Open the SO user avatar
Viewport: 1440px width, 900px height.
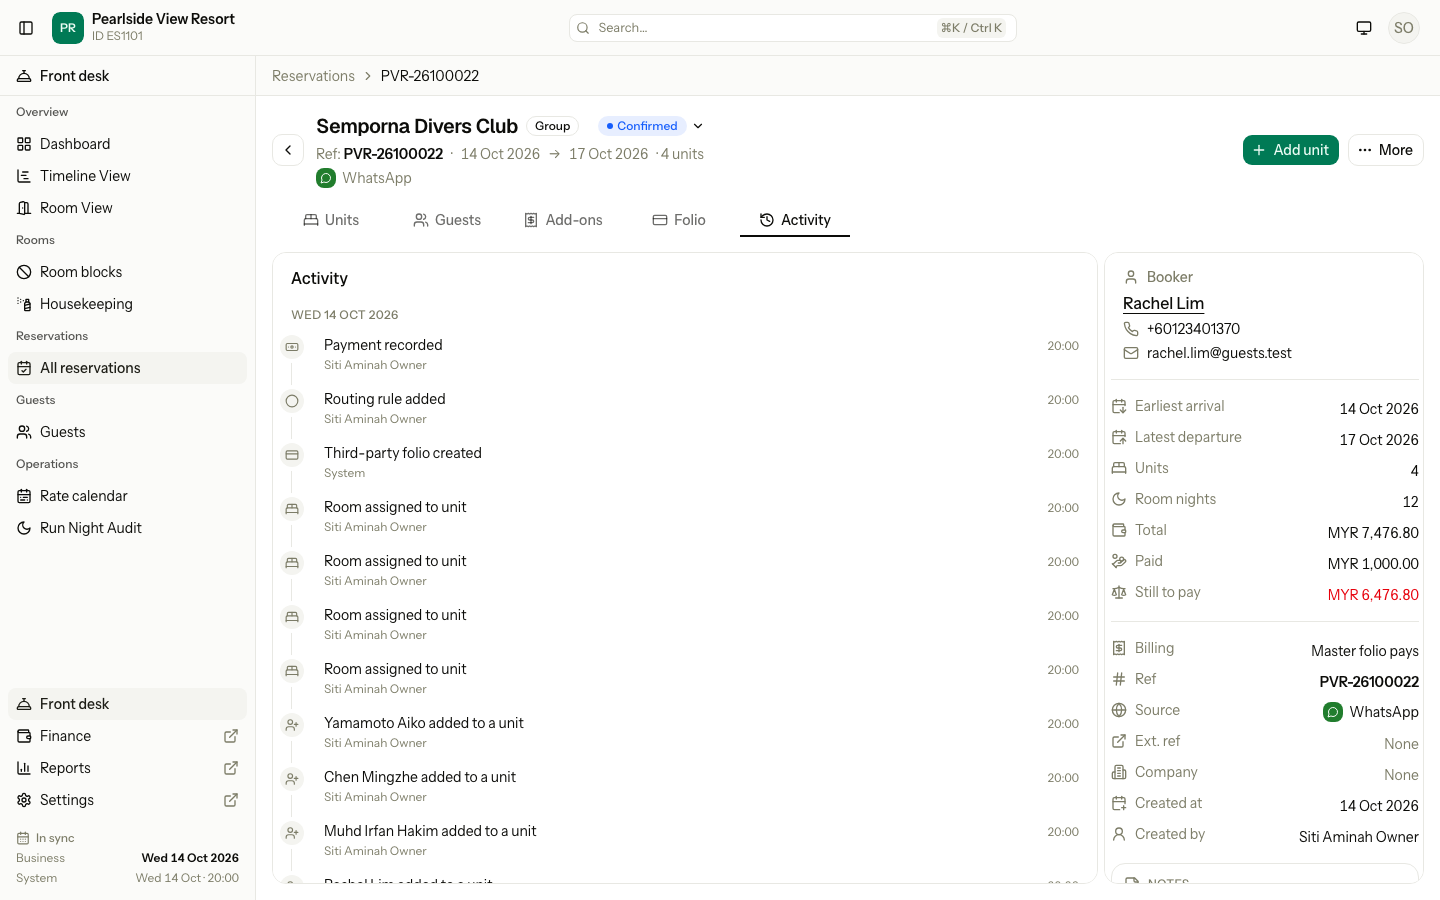click(1404, 28)
